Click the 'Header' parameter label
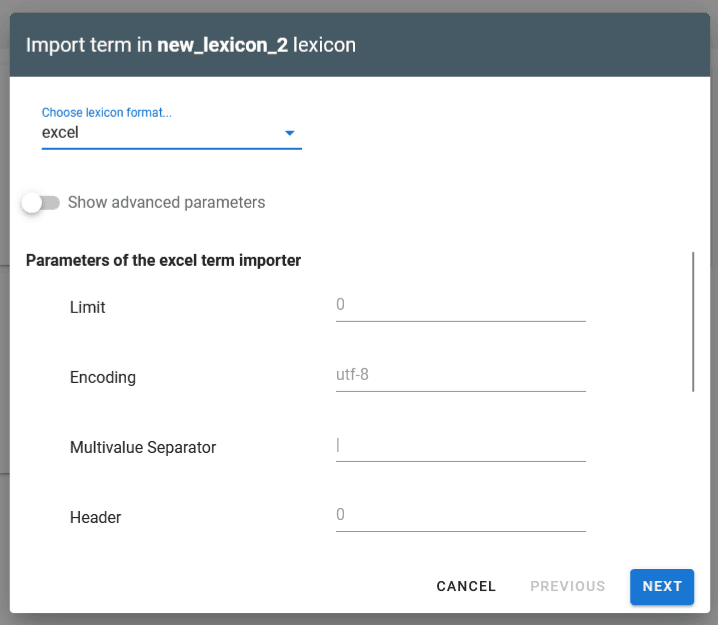 coord(96,518)
